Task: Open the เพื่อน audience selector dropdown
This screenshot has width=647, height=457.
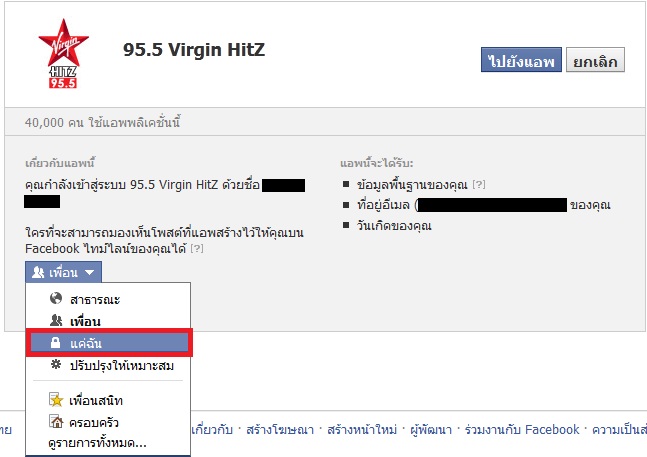Action: coord(63,272)
